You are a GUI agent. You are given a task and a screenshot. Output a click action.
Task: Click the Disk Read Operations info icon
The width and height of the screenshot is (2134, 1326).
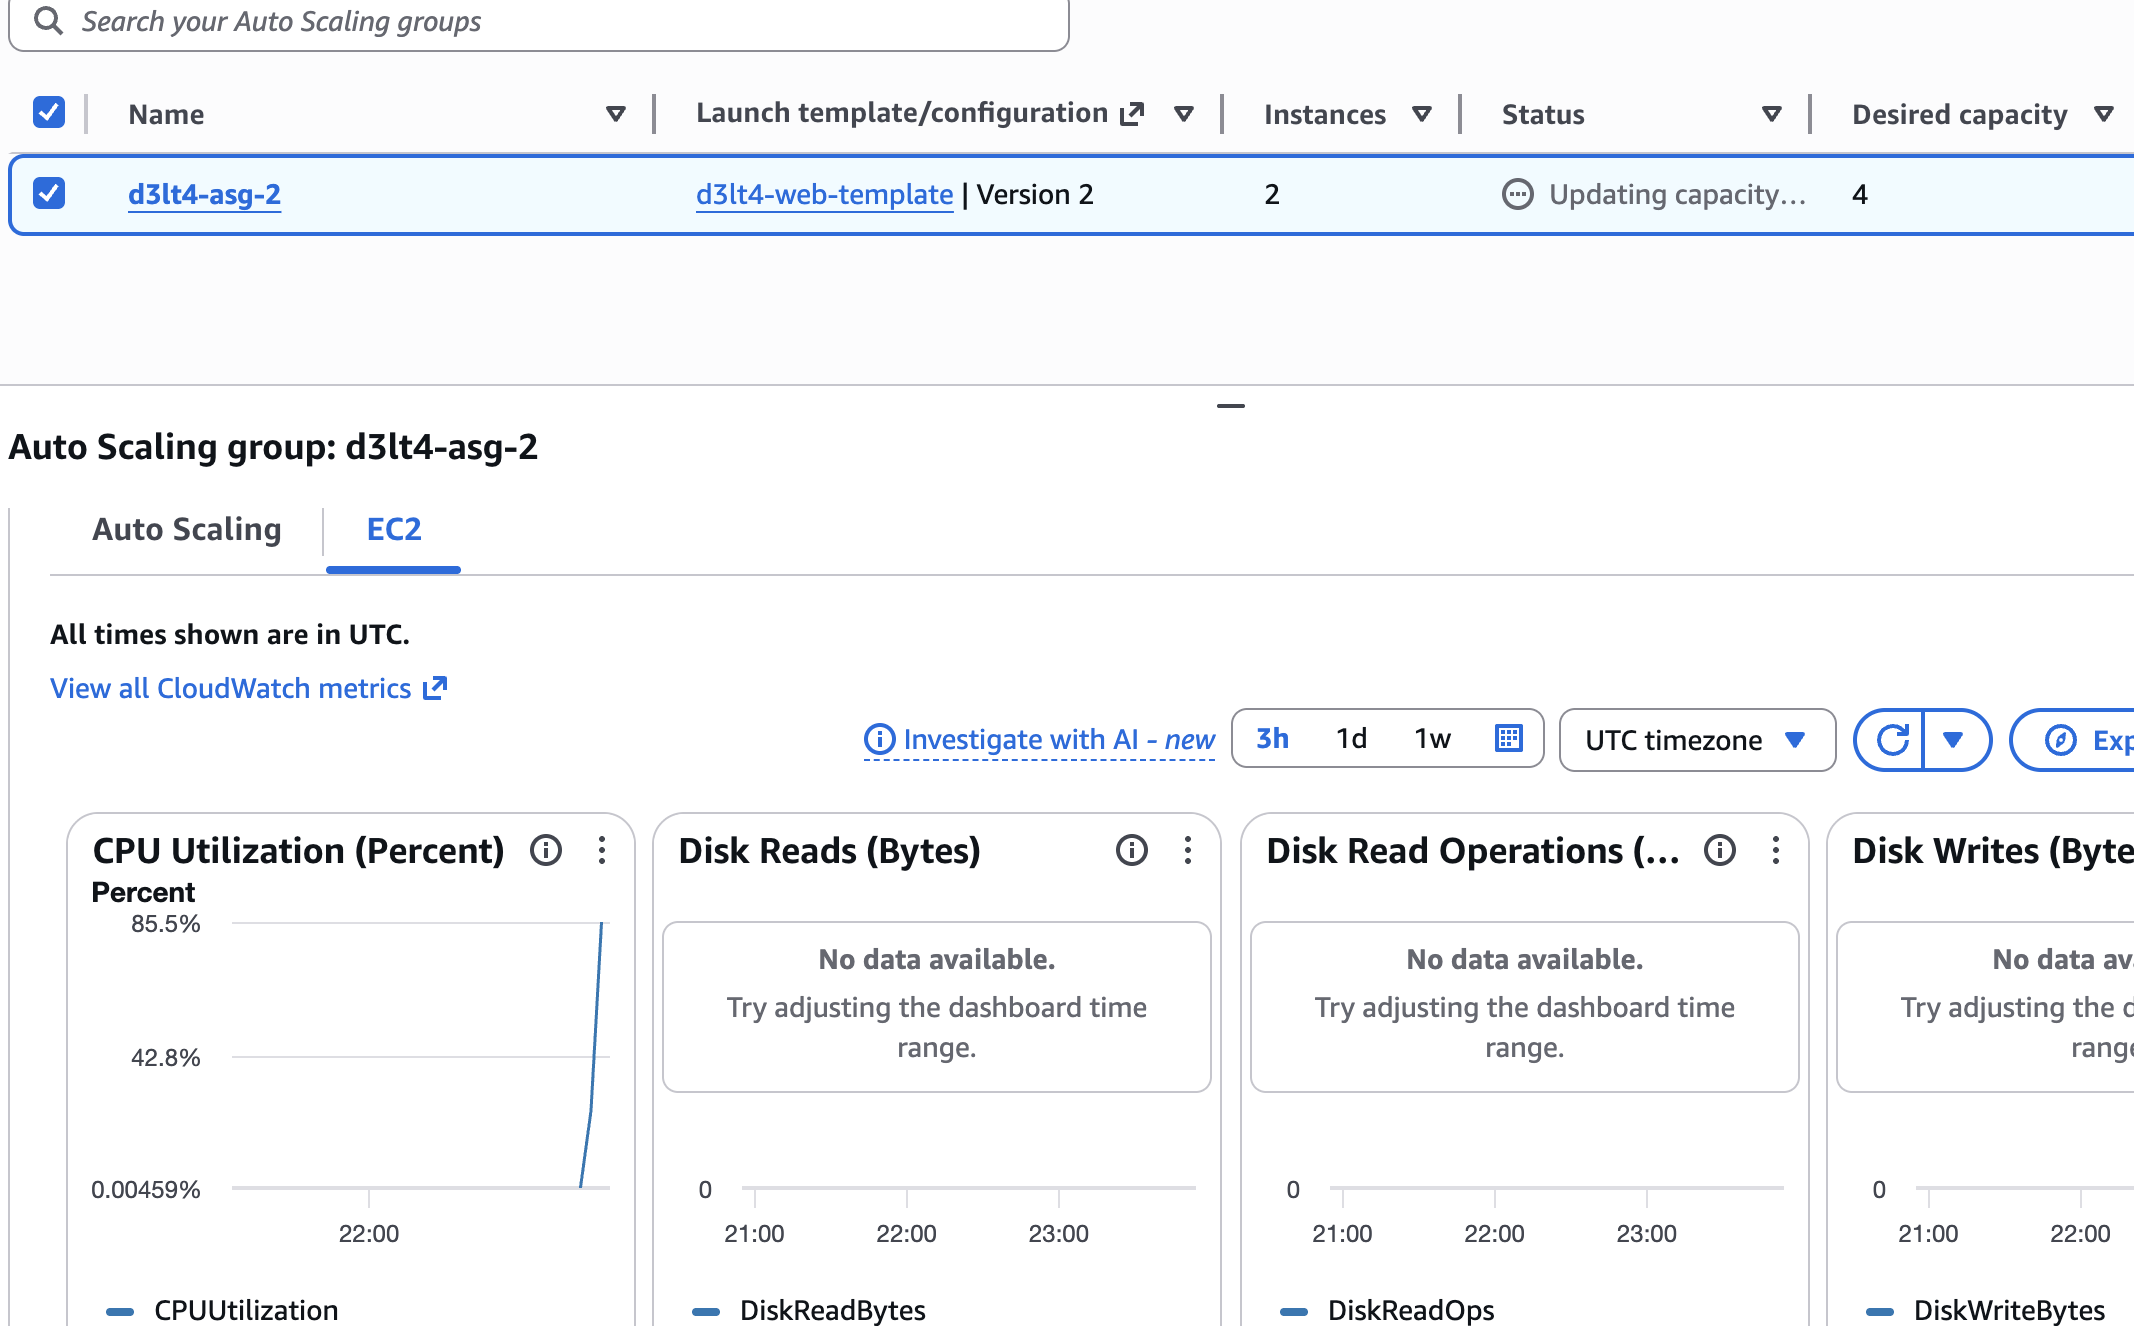(x=1720, y=850)
